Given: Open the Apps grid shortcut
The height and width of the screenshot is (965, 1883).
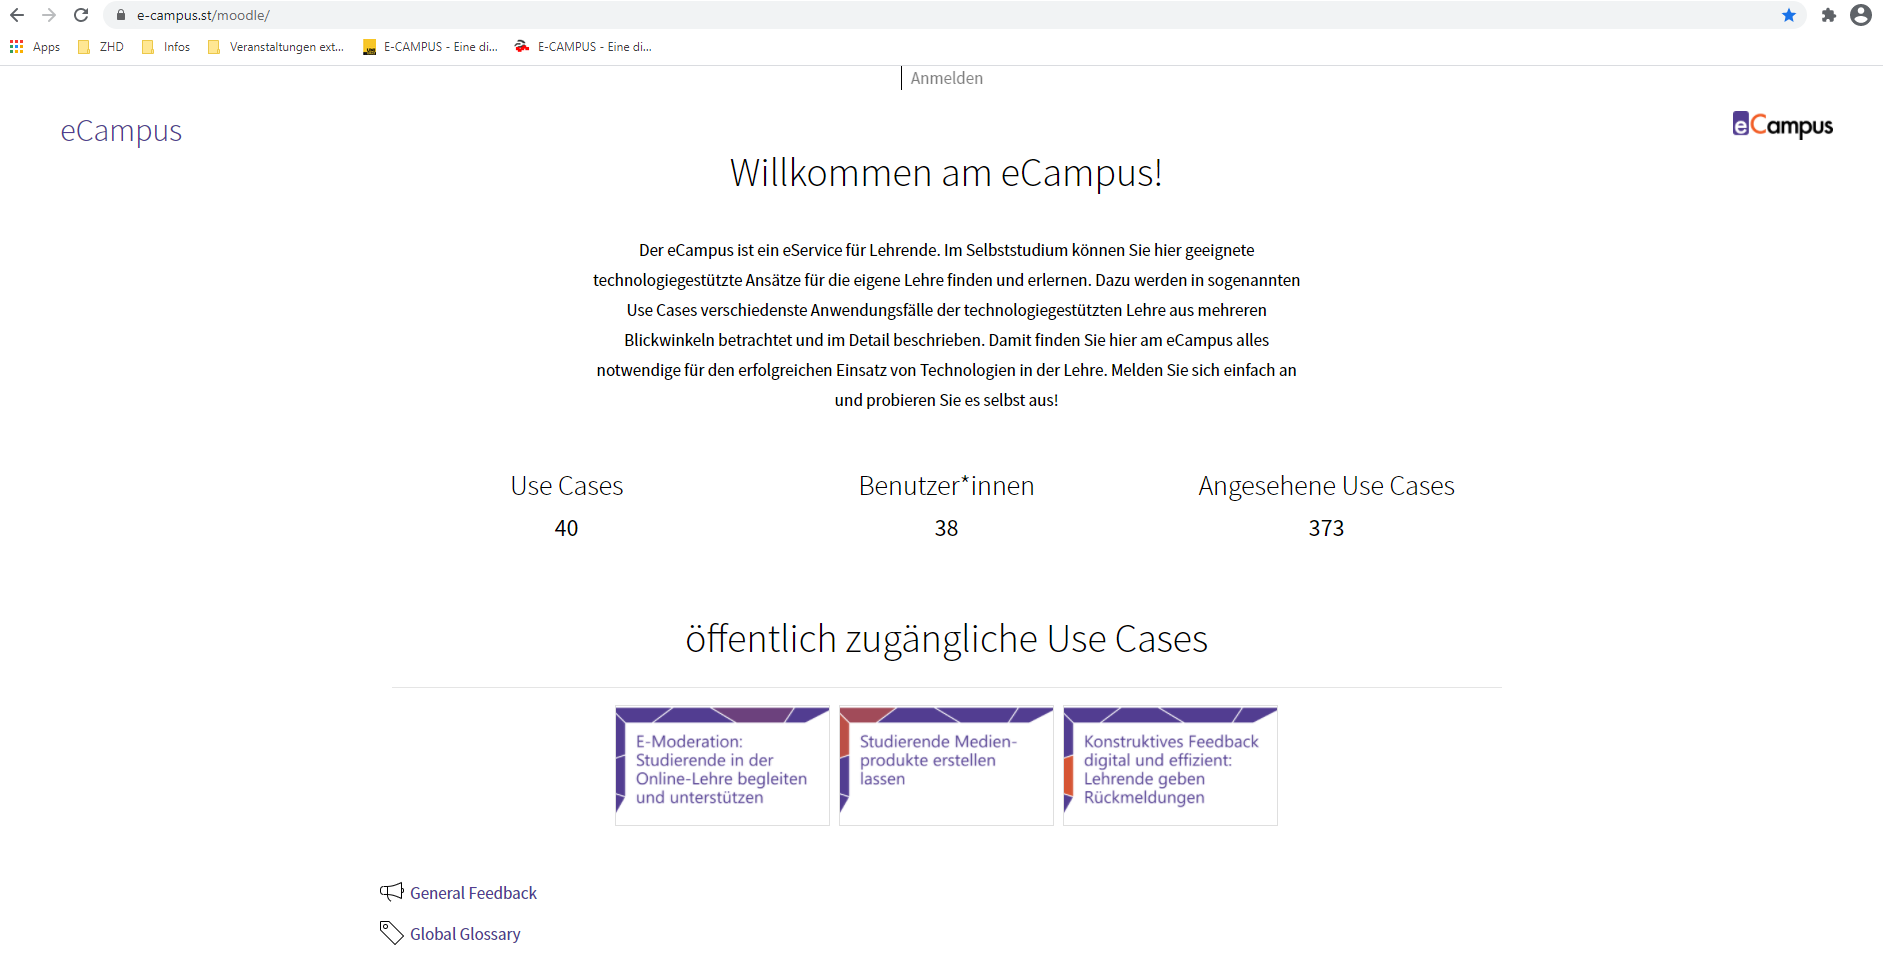Looking at the screenshot, I should click(35, 47).
